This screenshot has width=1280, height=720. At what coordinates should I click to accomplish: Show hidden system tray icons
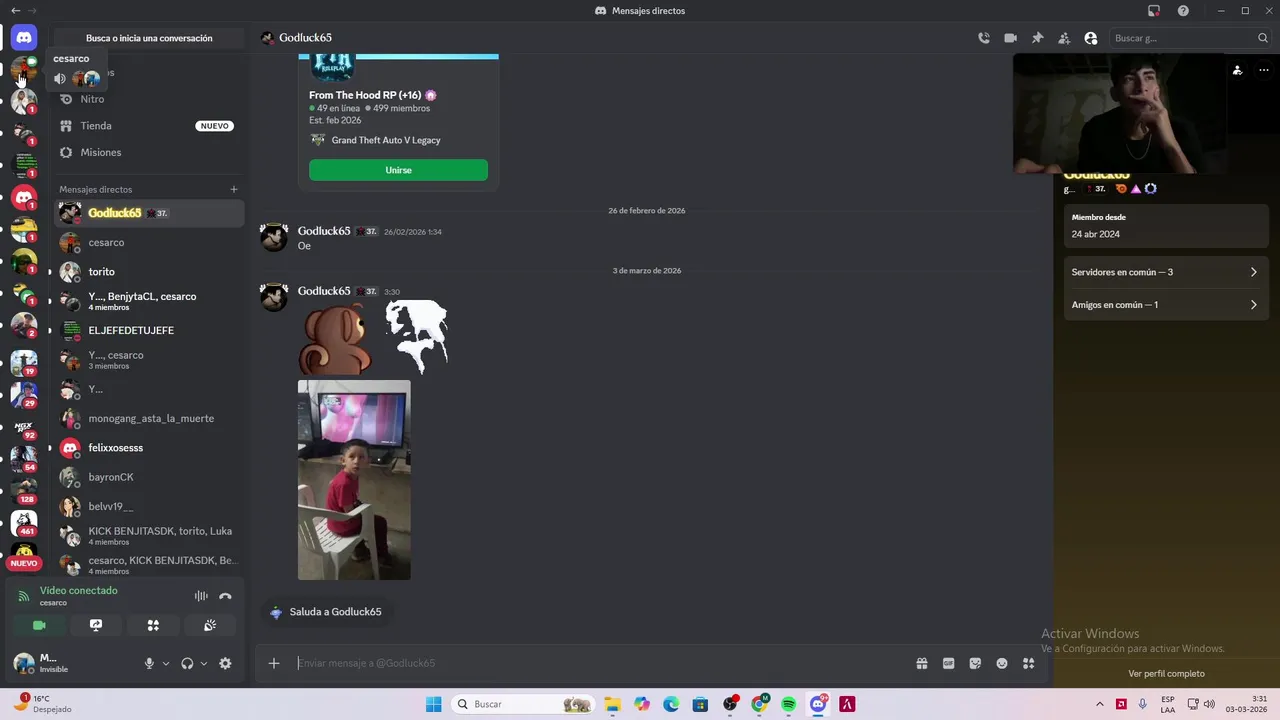point(1100,704)
